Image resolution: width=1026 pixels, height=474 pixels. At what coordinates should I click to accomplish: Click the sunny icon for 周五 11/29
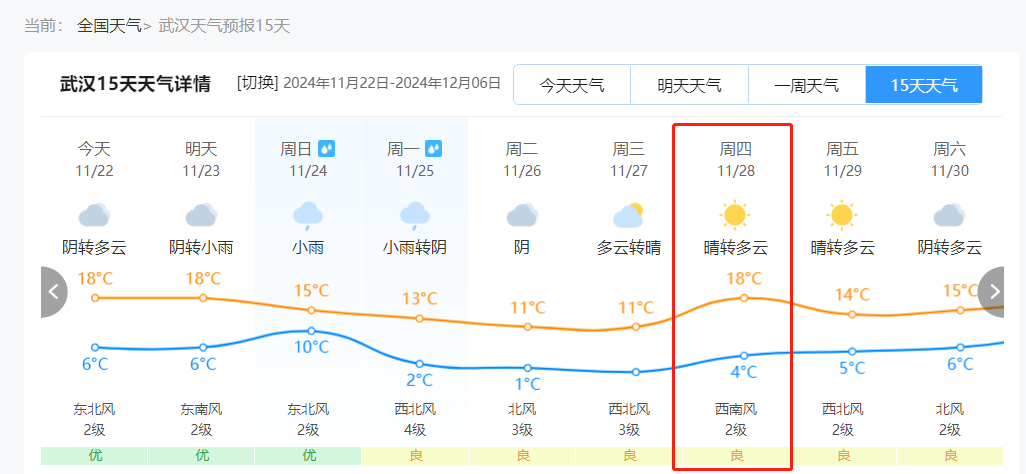(x=841, y=215)
